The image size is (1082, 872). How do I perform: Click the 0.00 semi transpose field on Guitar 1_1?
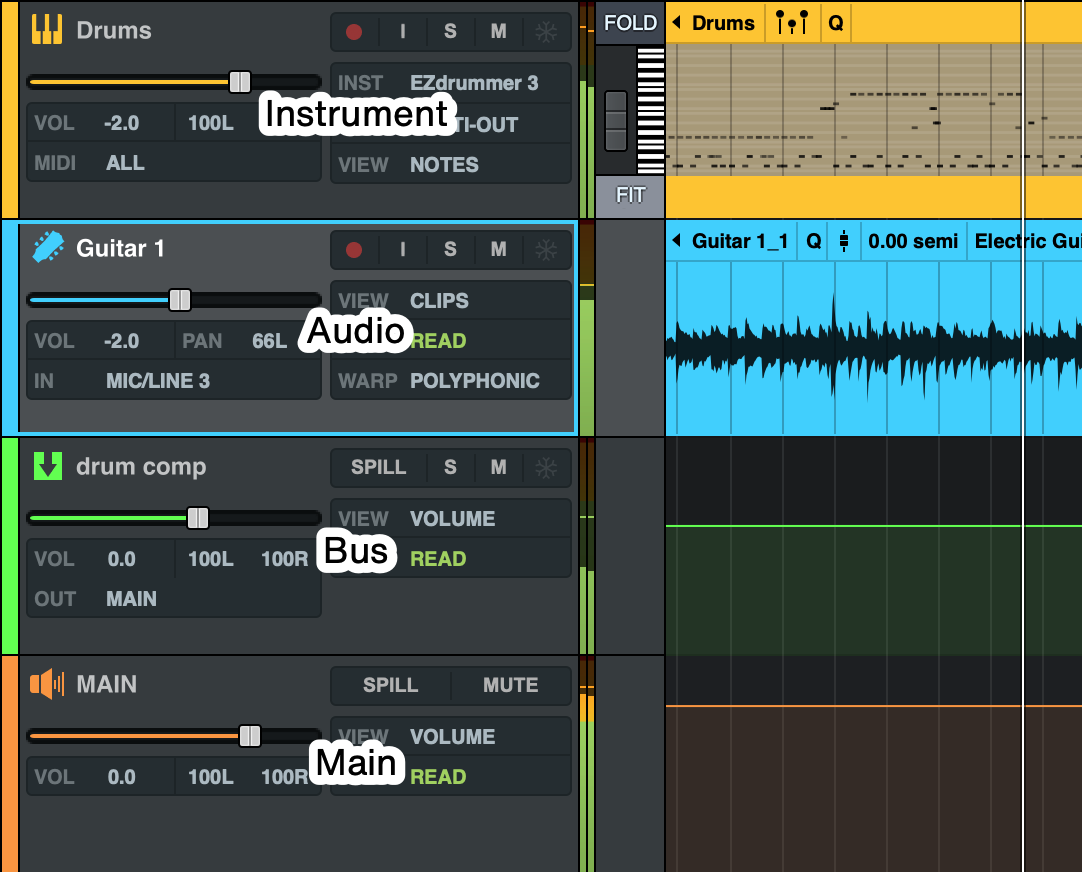coord(912,240)
